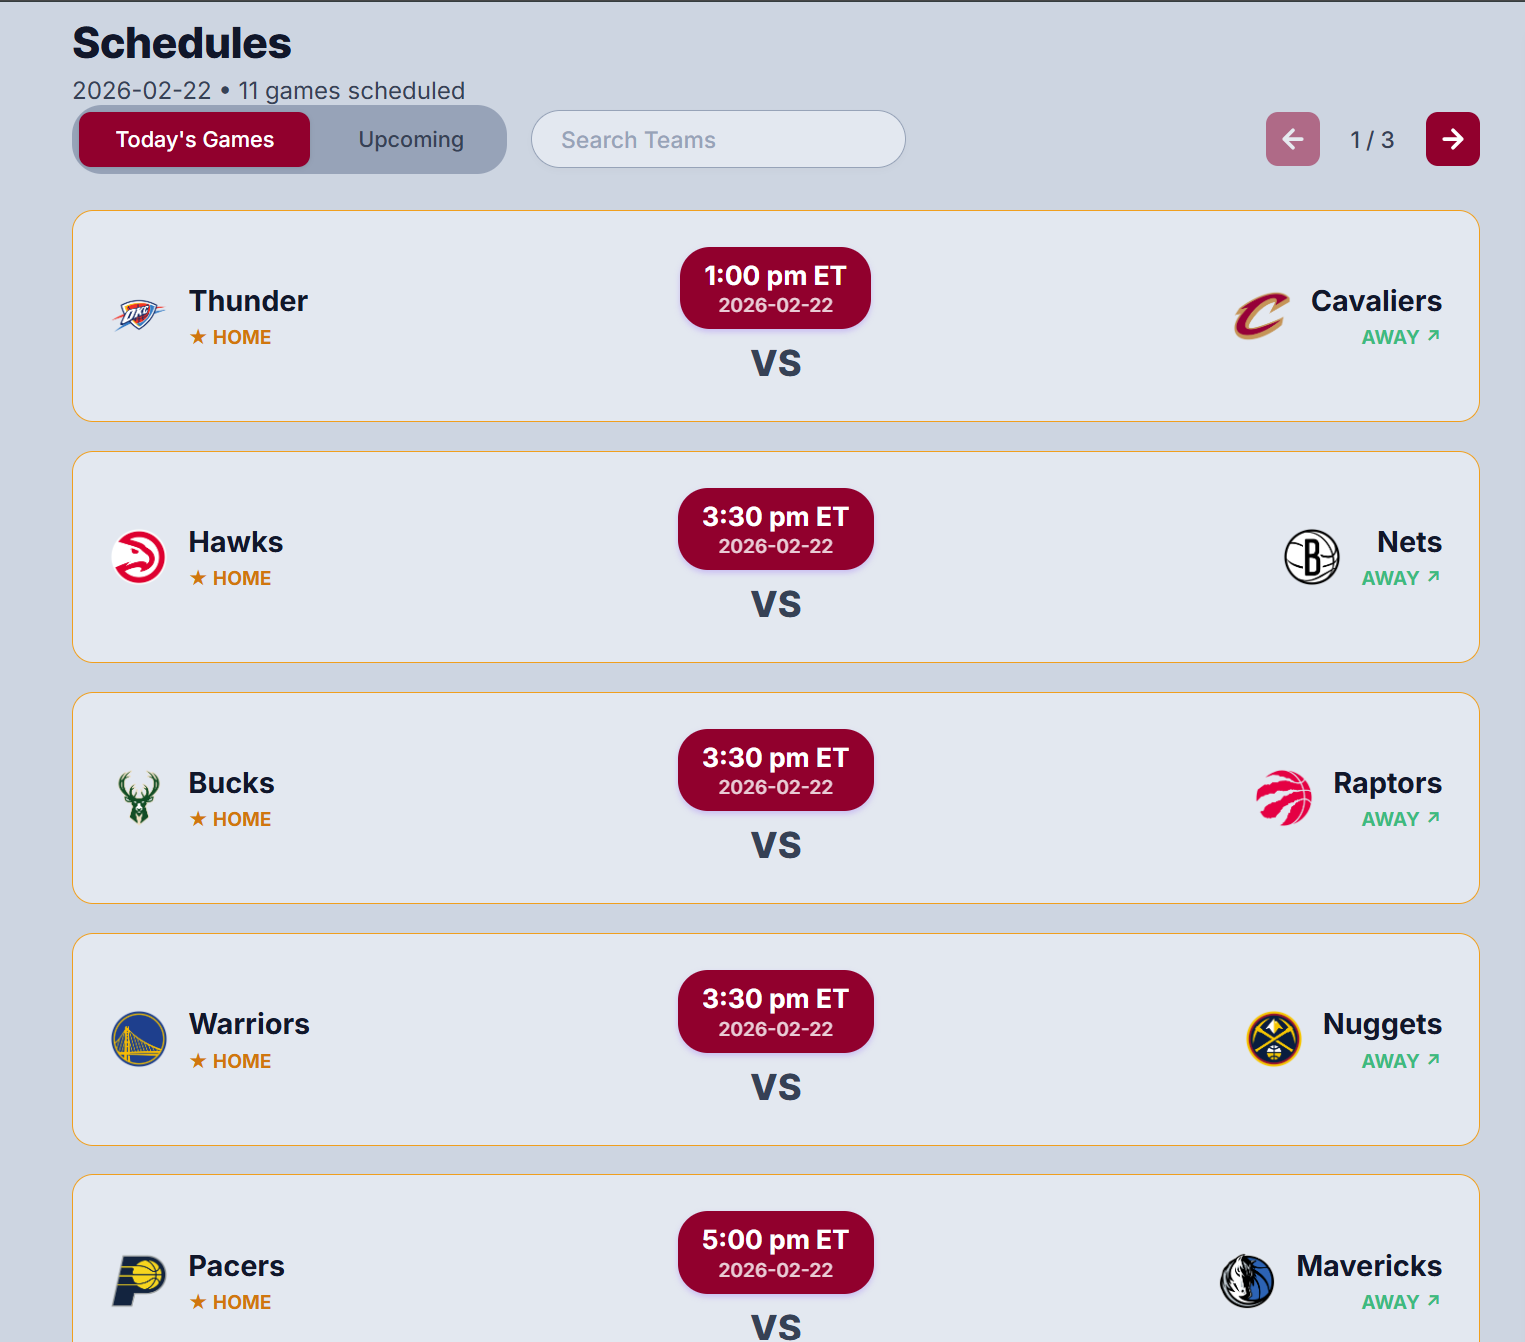Focus the Search Teams field
The height and width of the screenshot is (1342, 1525).
718,140
